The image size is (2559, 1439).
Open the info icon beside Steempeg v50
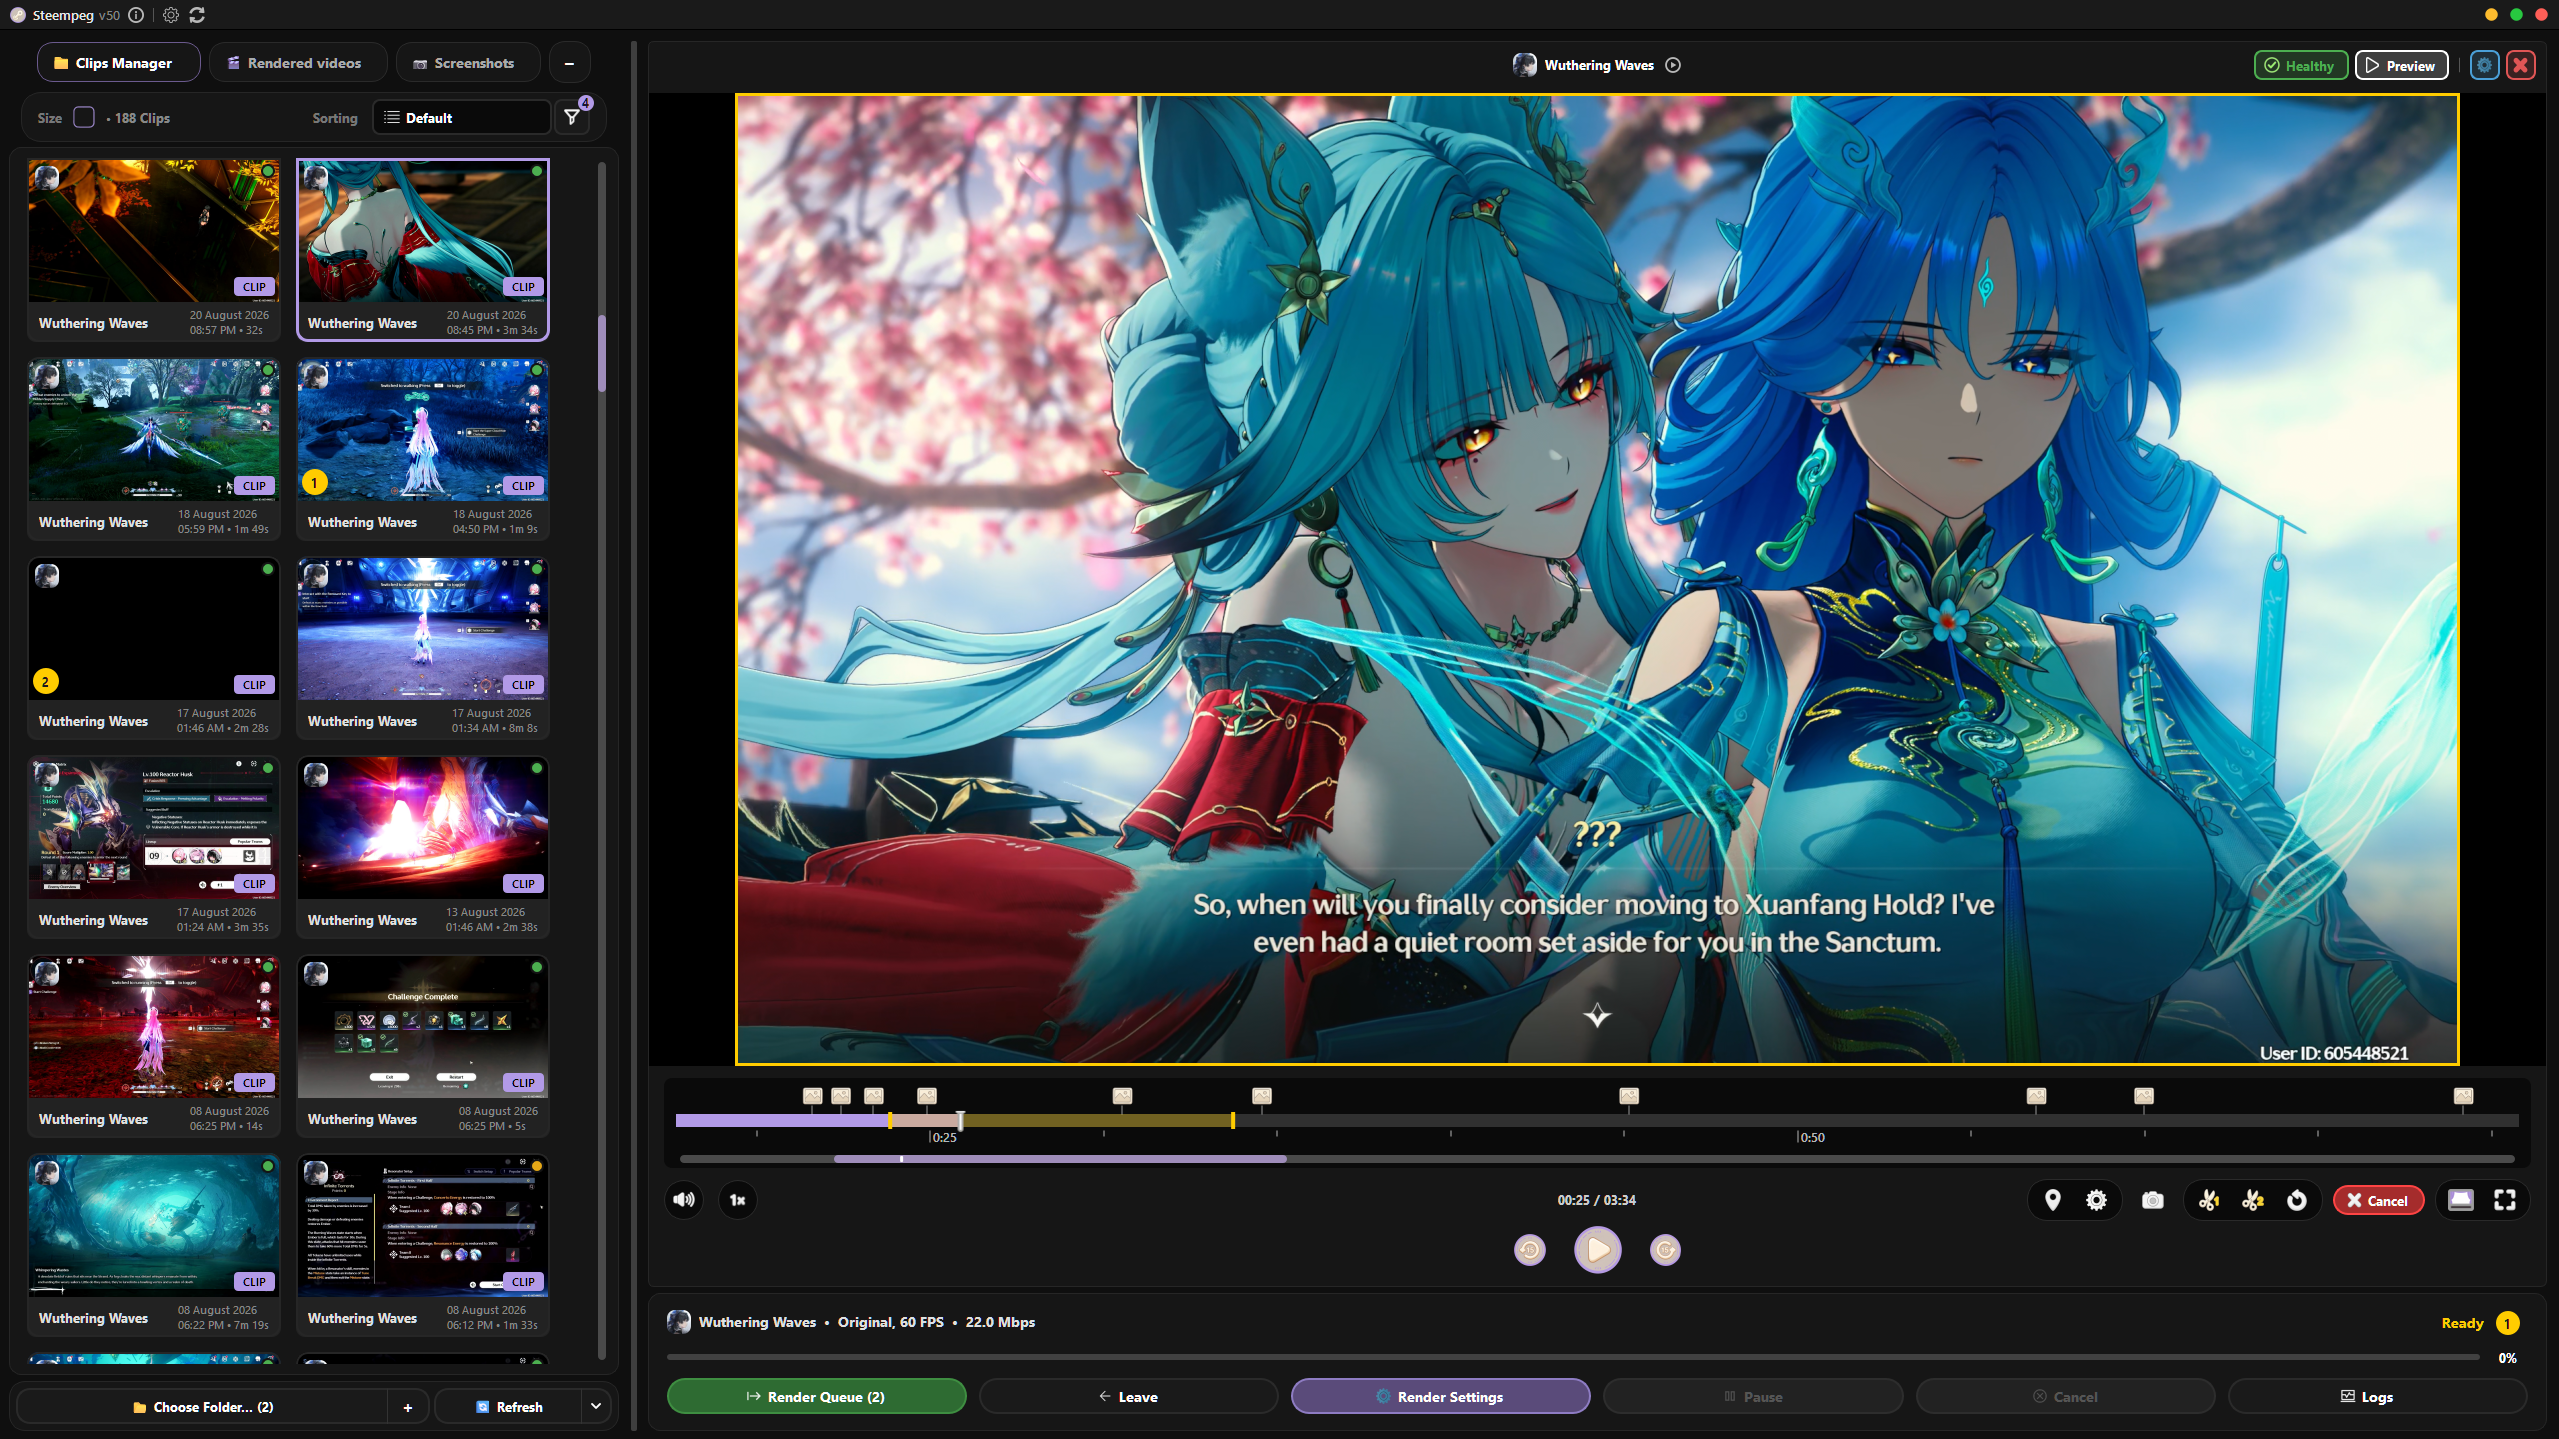(136, 15)
